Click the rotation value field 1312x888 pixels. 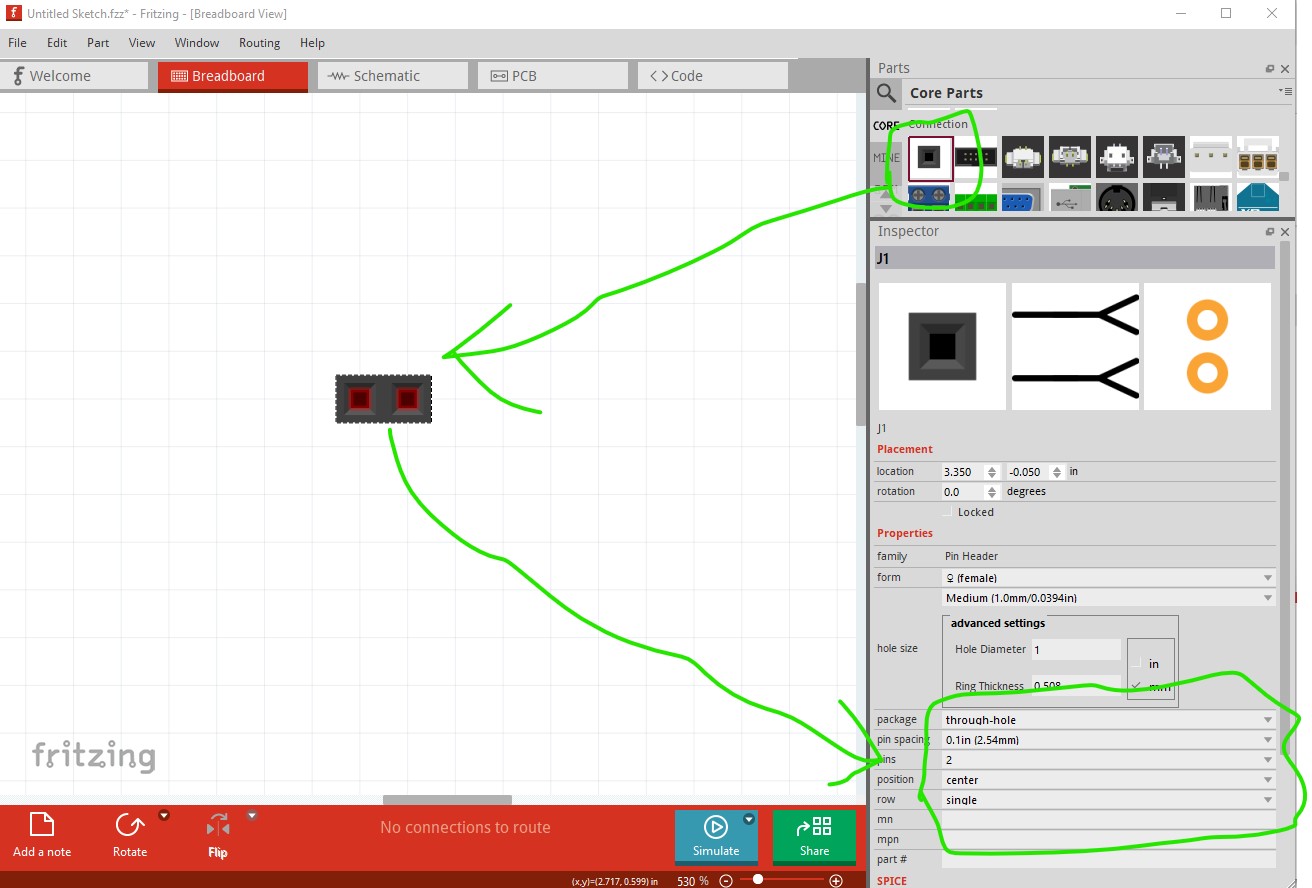(963, 492)
